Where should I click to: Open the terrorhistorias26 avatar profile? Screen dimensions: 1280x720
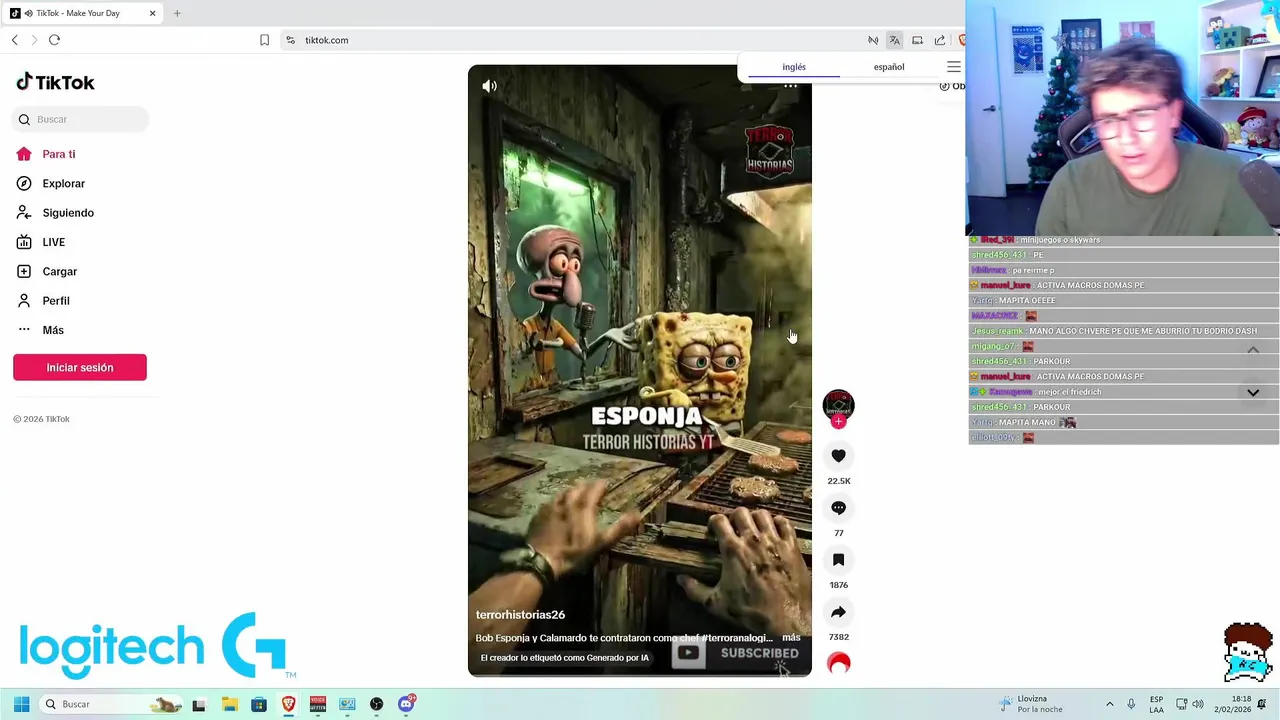click(838, 404)
